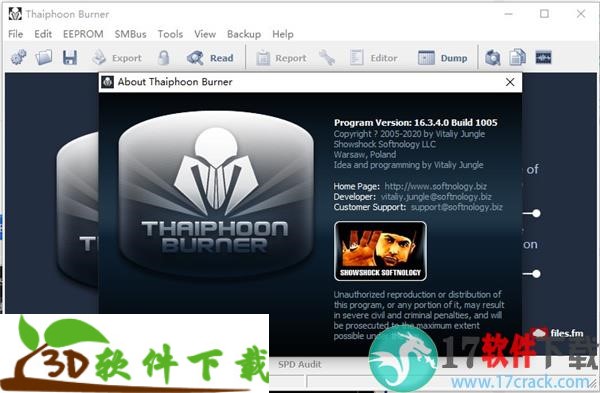The height and width of the screenshot is (393, 600).
Task: Open the Edit menu
Action: 43,34
